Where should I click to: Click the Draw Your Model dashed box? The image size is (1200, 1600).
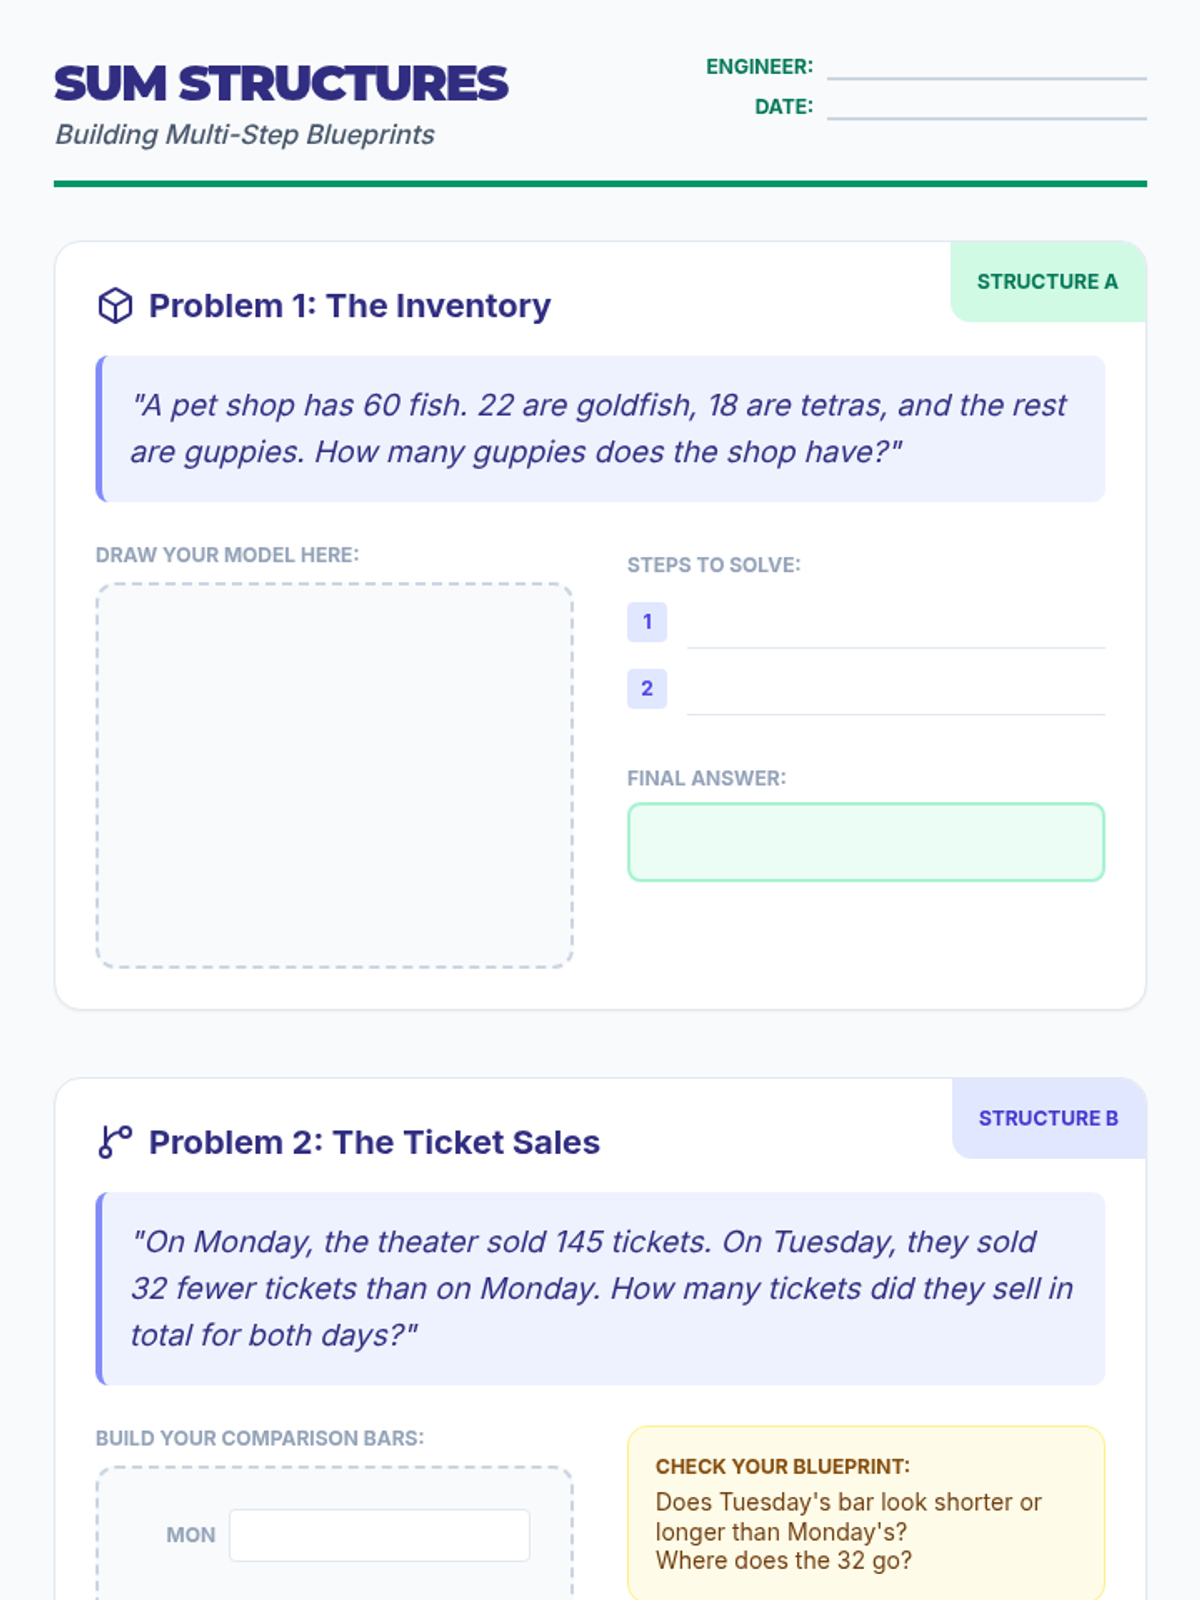[x=334, y=775]
